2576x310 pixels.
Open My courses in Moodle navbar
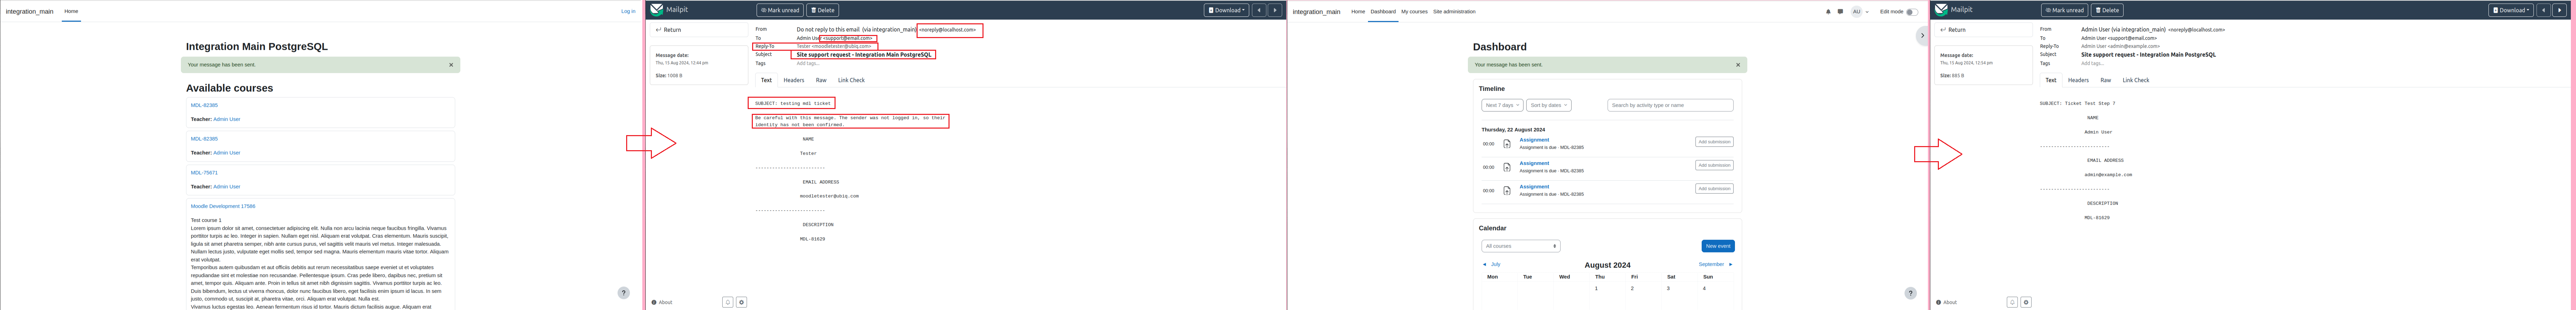1414,12
